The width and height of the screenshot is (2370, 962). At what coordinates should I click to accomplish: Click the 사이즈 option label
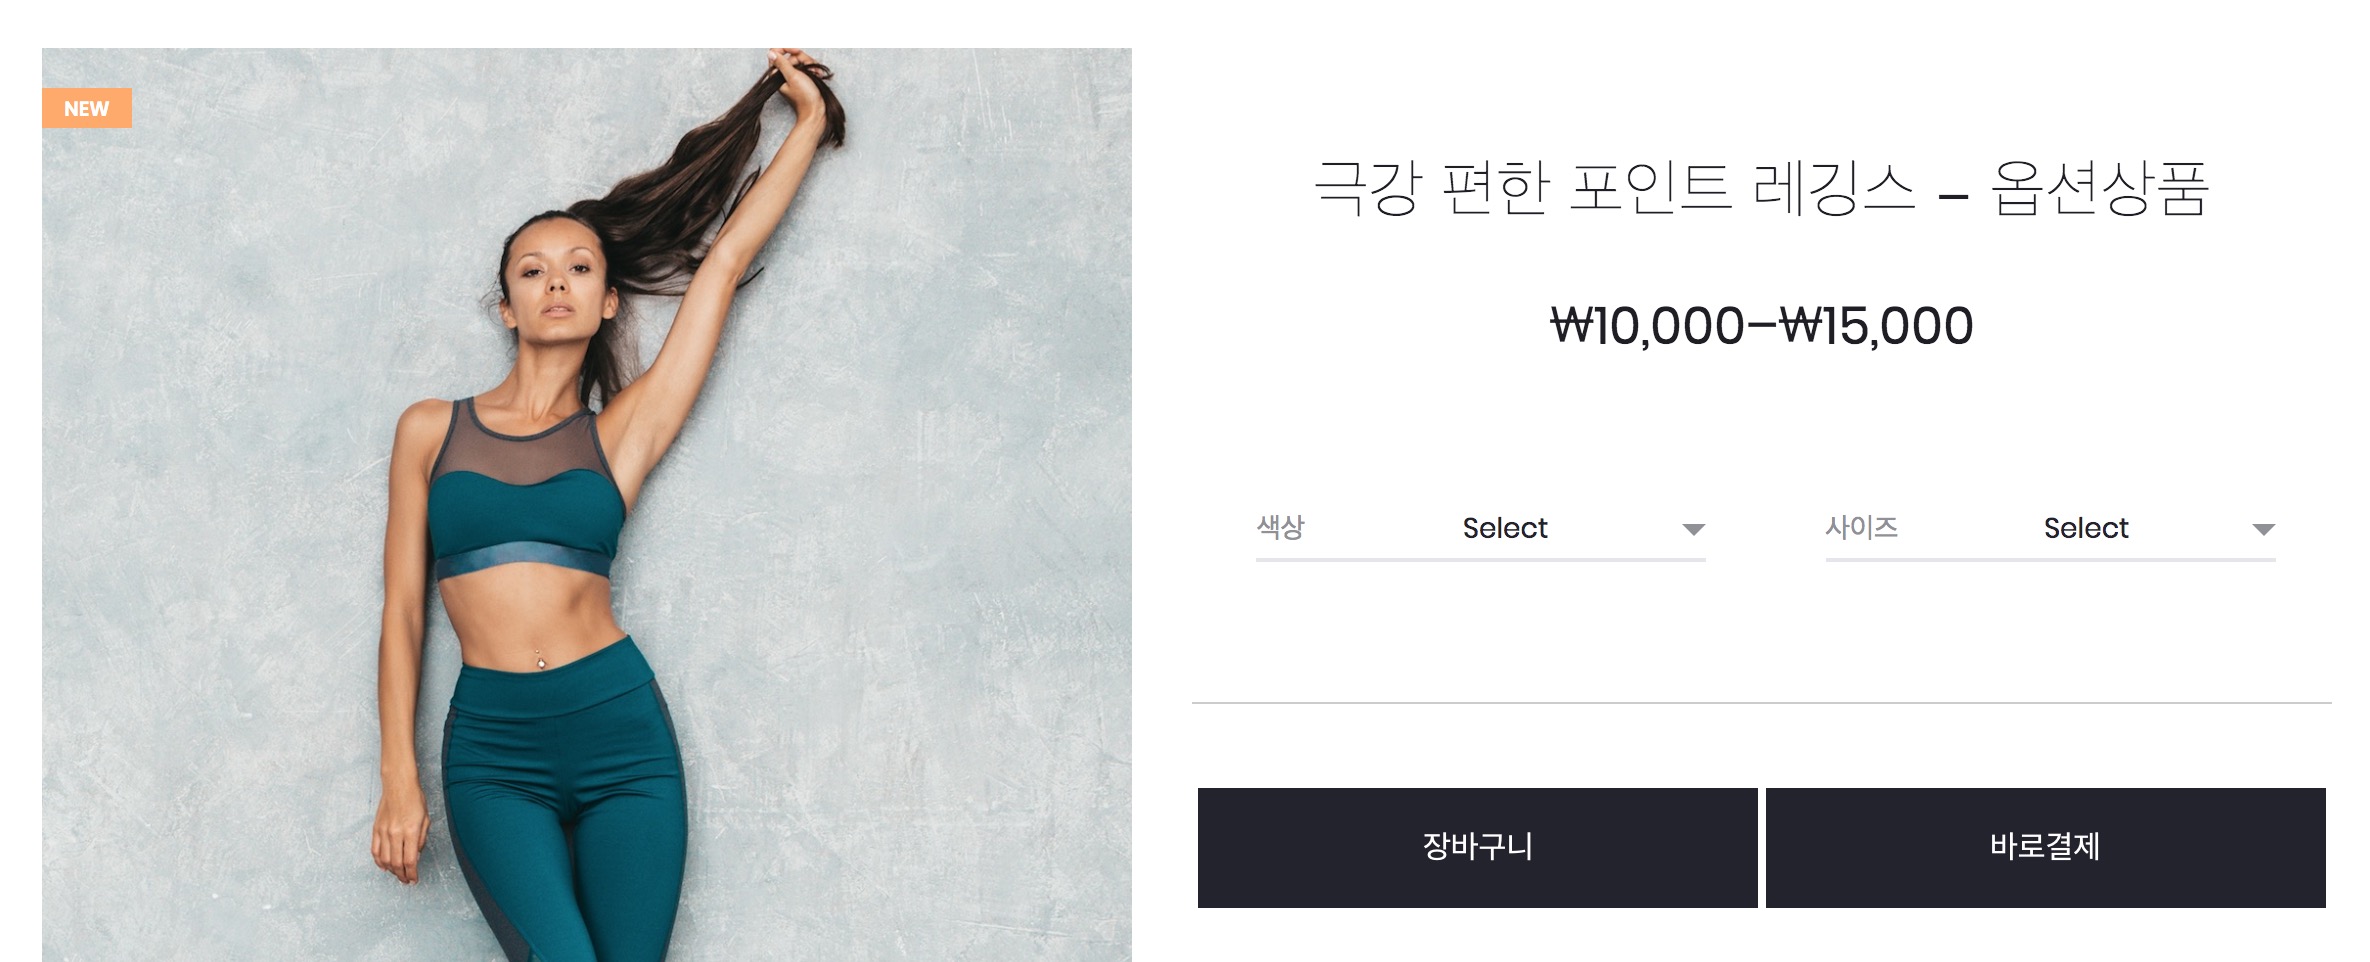click(x=1862, y=527)
